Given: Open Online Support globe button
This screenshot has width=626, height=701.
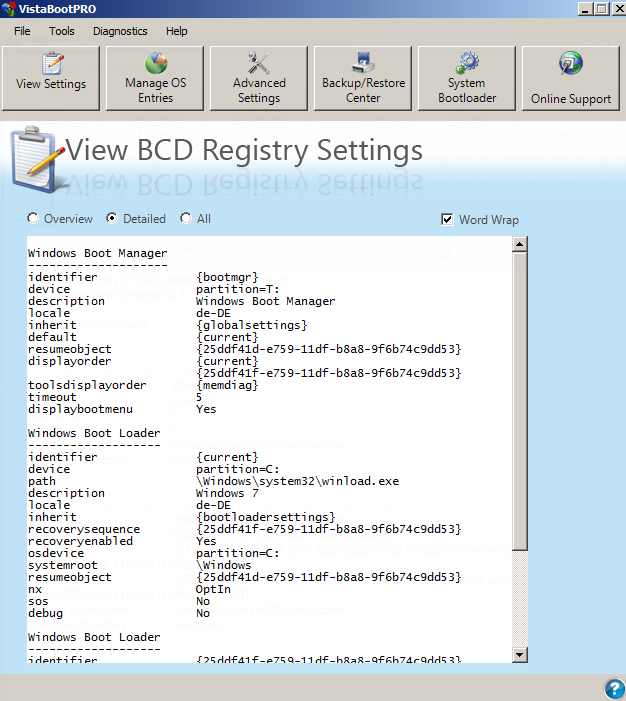Looking at the screenshot, I should pos(571,78).
